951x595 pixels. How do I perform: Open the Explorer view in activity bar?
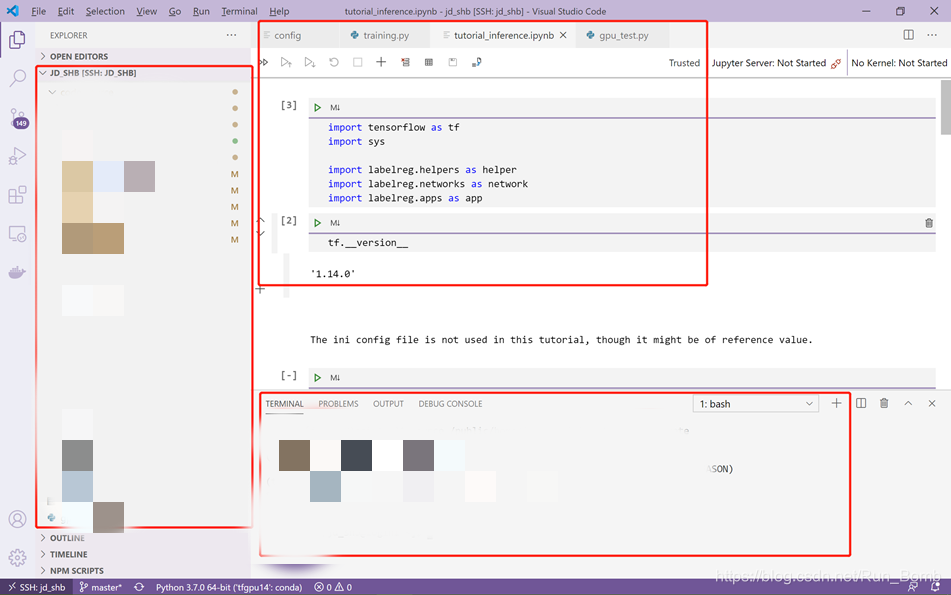pos(17,40)
